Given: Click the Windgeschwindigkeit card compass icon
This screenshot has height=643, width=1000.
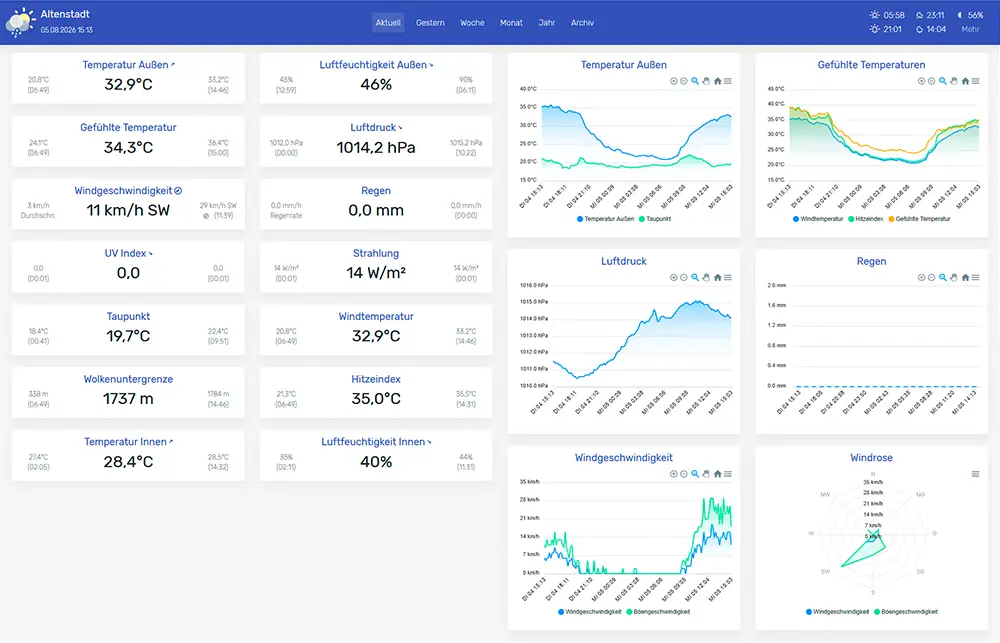Looking at the screenshot, I should [179, 191].
